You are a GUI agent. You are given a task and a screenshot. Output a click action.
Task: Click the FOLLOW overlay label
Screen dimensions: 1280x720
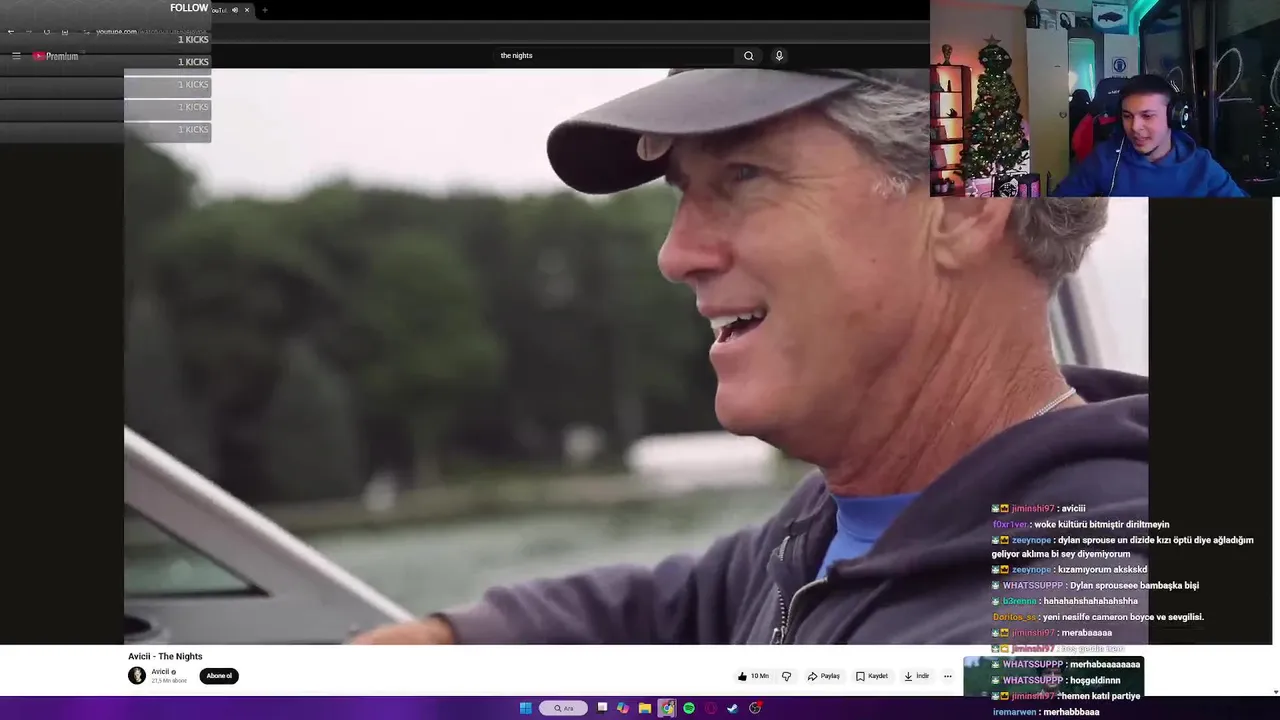click(x=189, y=8)
